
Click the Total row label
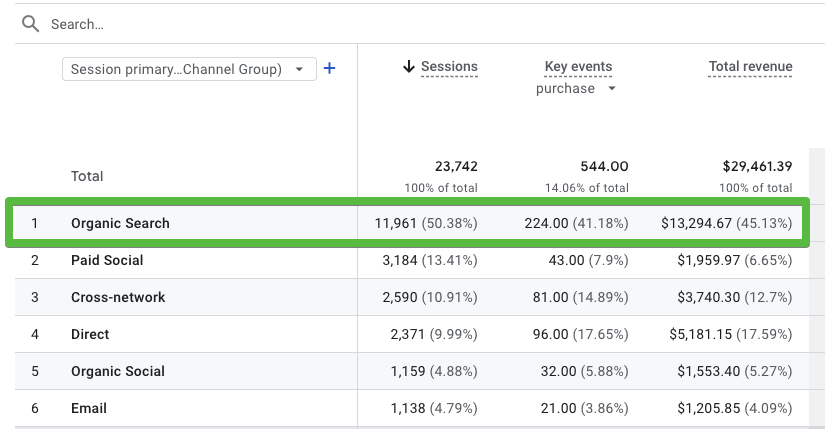coord(87,176)
